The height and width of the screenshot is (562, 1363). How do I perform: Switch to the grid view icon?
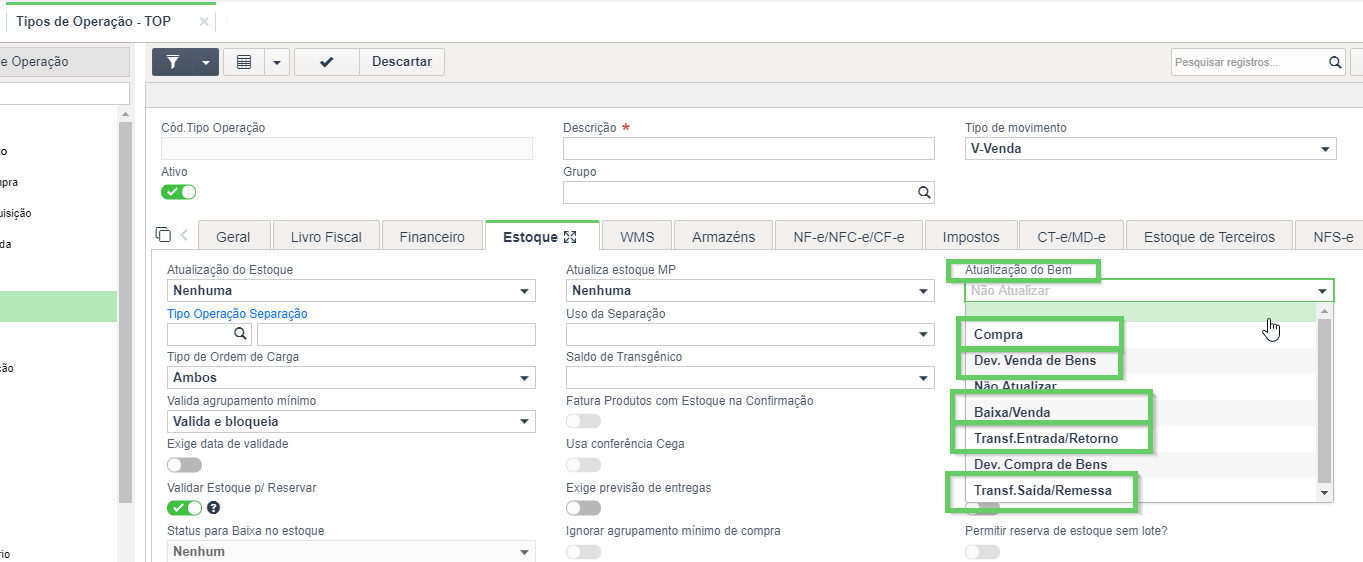(243, 62)
